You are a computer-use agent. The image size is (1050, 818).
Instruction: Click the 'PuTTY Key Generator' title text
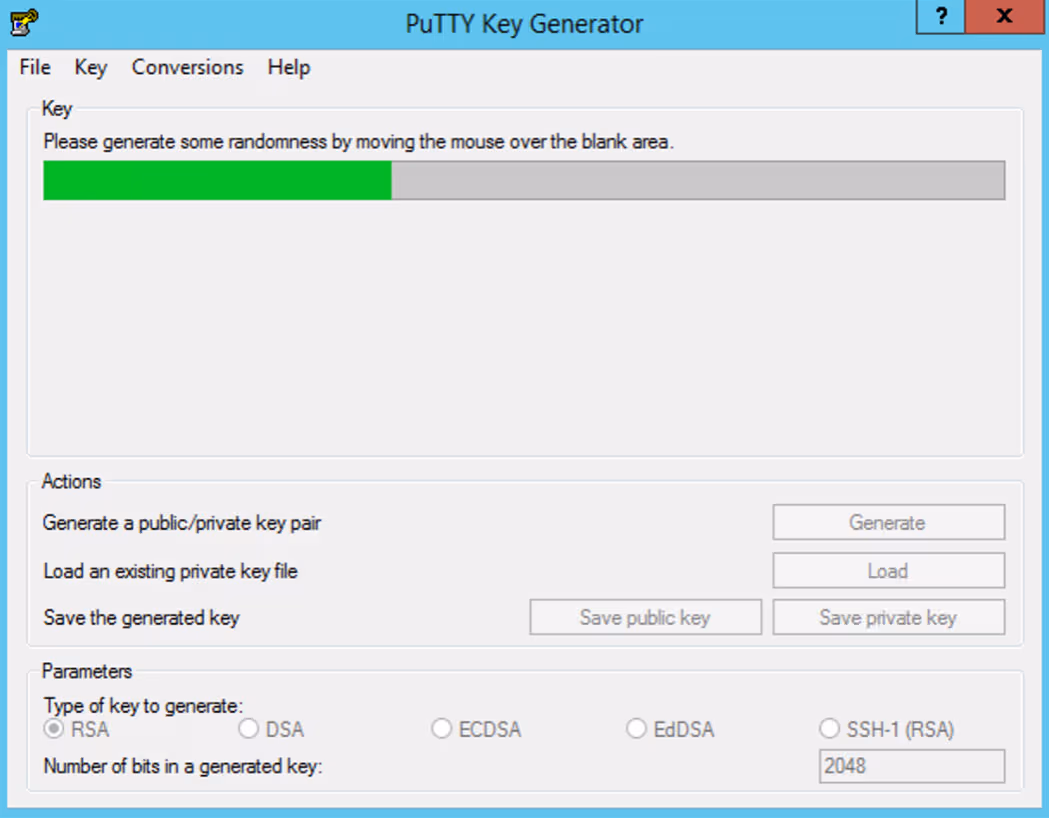pos(524,24)
